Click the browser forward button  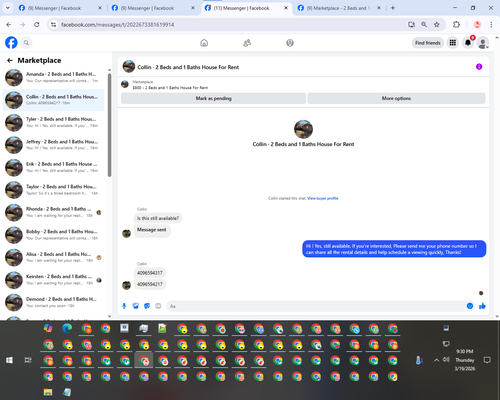[x=22, y=25]
